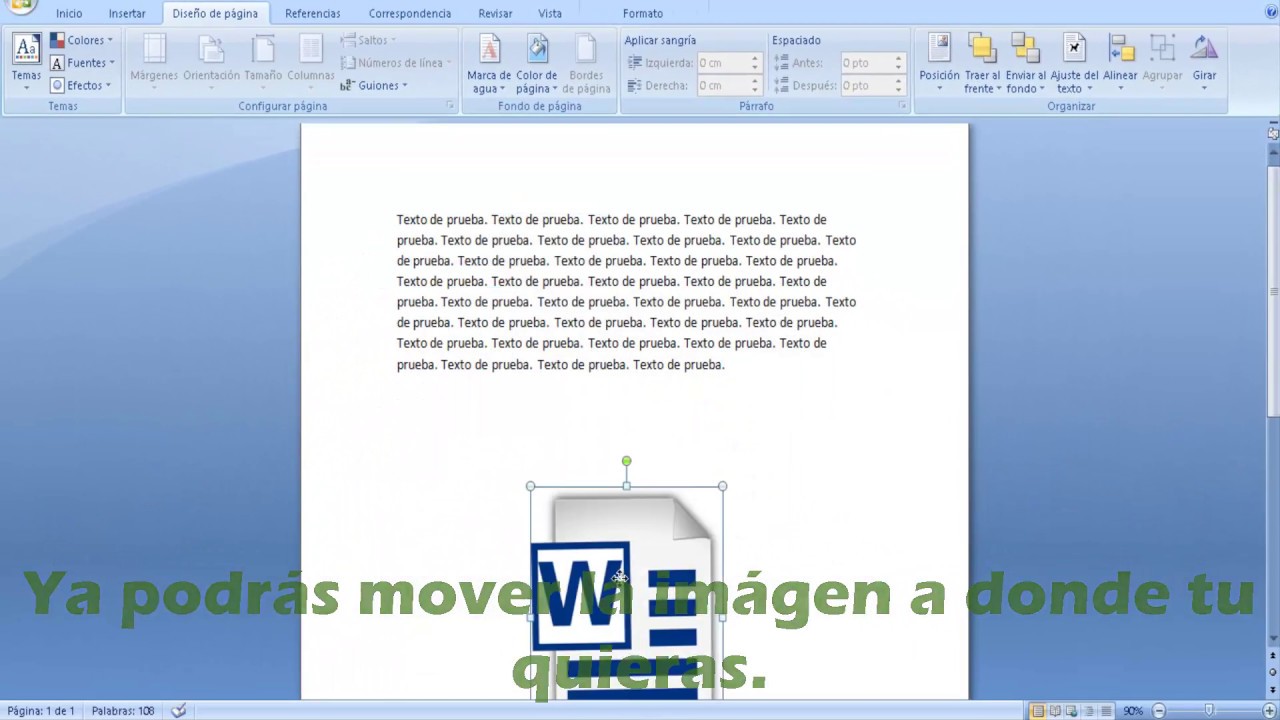Click the selected Word logo image

tap(626, 592)
